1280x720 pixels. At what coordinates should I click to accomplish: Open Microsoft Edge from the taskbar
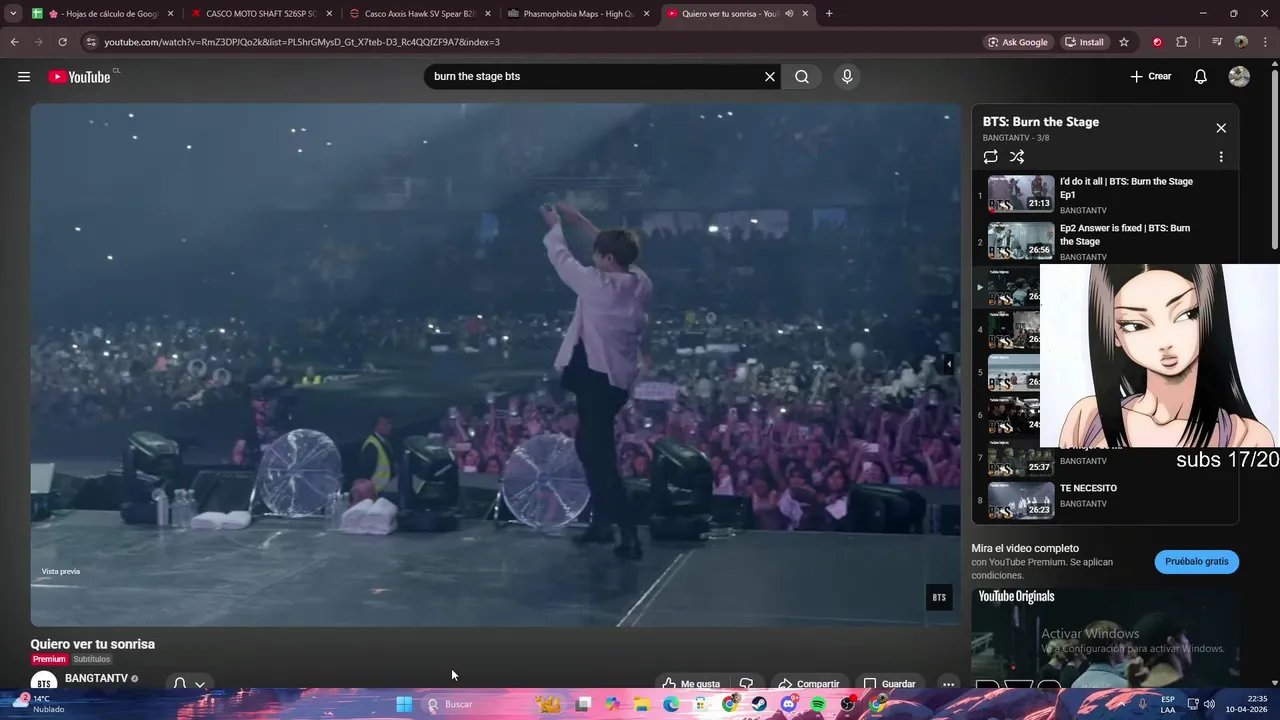671,704
